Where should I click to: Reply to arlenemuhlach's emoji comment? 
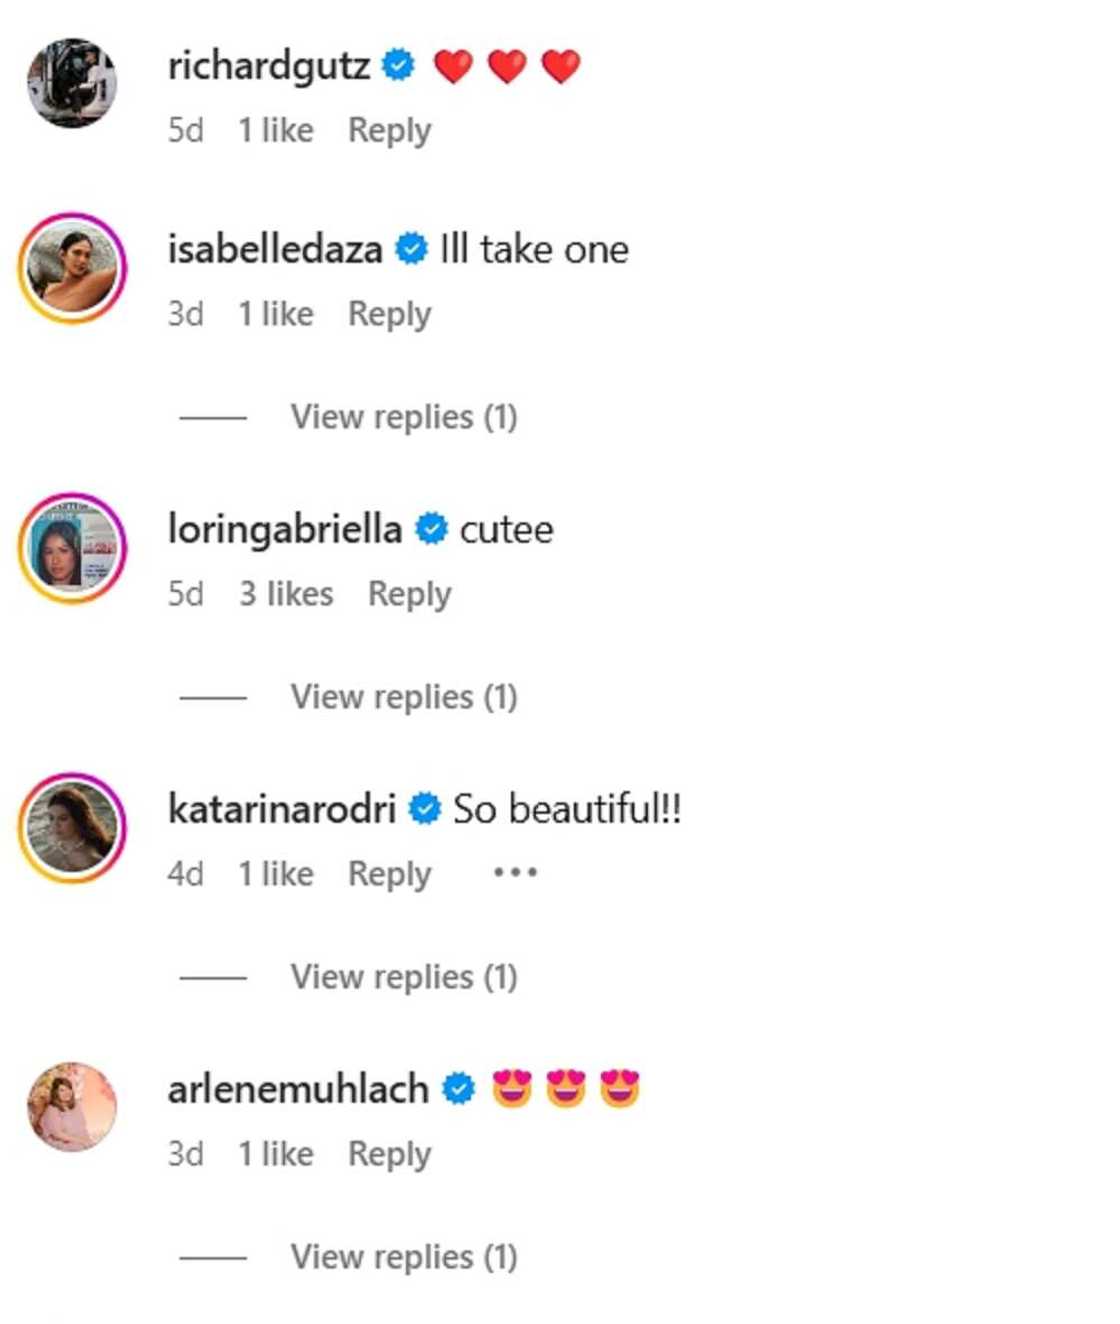pos(389,1154)
